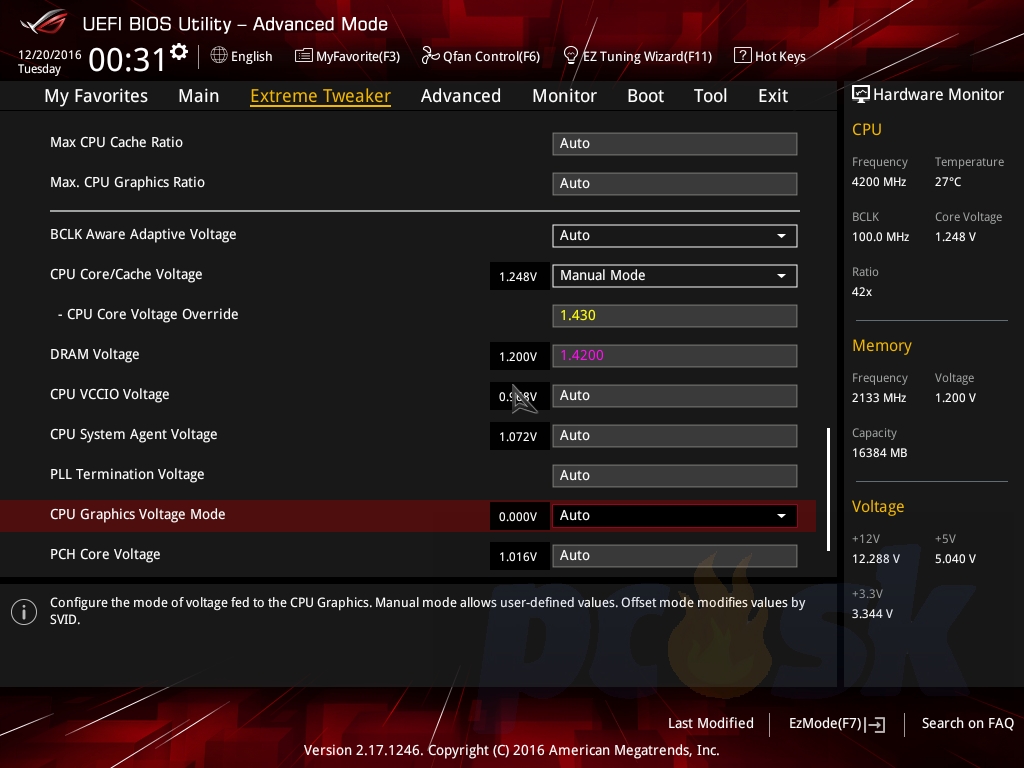1024x768 pixels.
Task: Click the EzMode exit arrow icon
Action: click(x=875, y=724)
